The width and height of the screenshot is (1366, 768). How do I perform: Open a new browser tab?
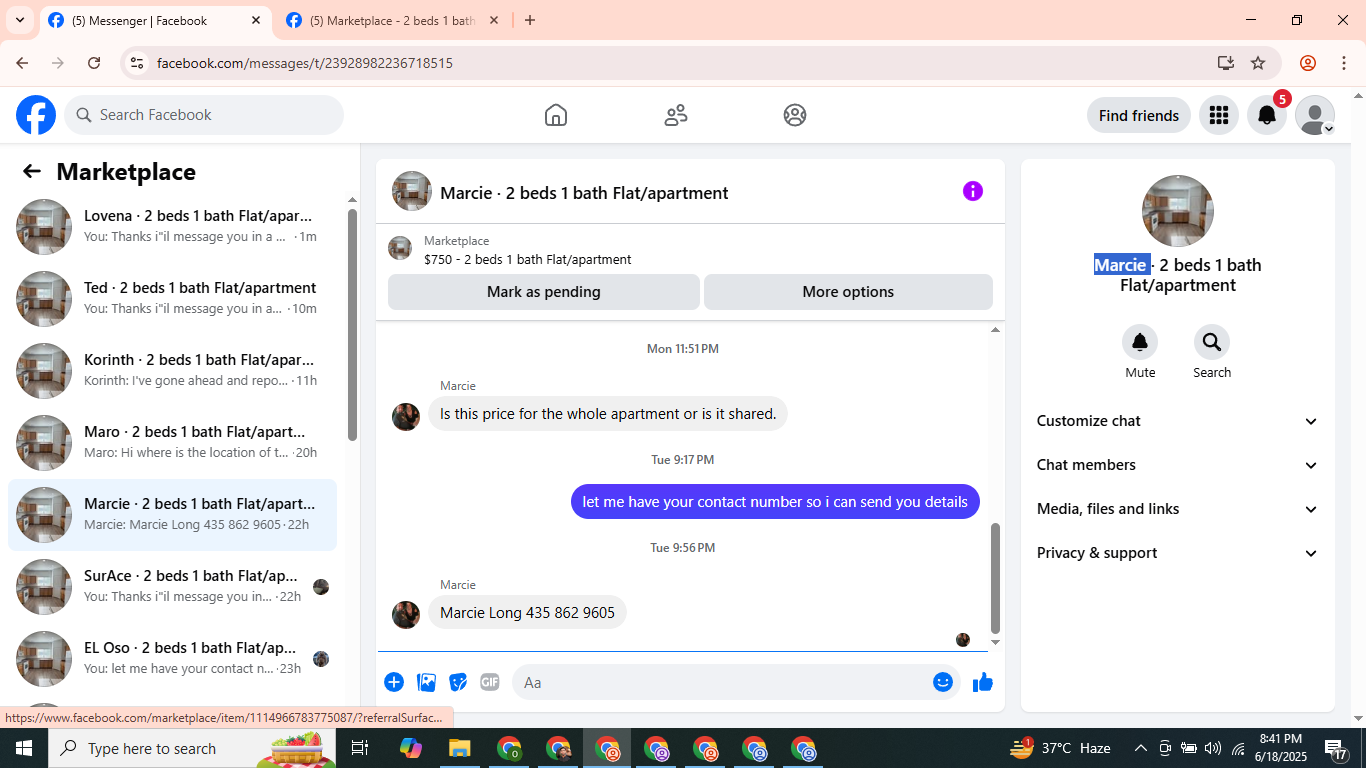530,20
